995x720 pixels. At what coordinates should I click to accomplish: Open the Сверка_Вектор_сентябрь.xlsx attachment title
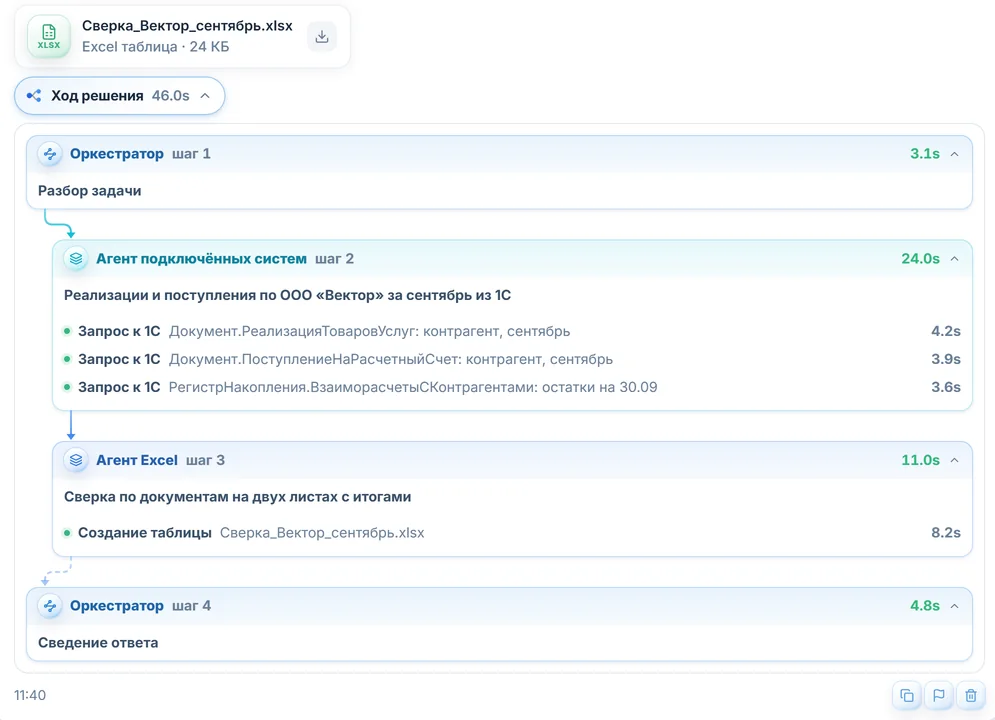pyautogui.click(x=187, y=26)
